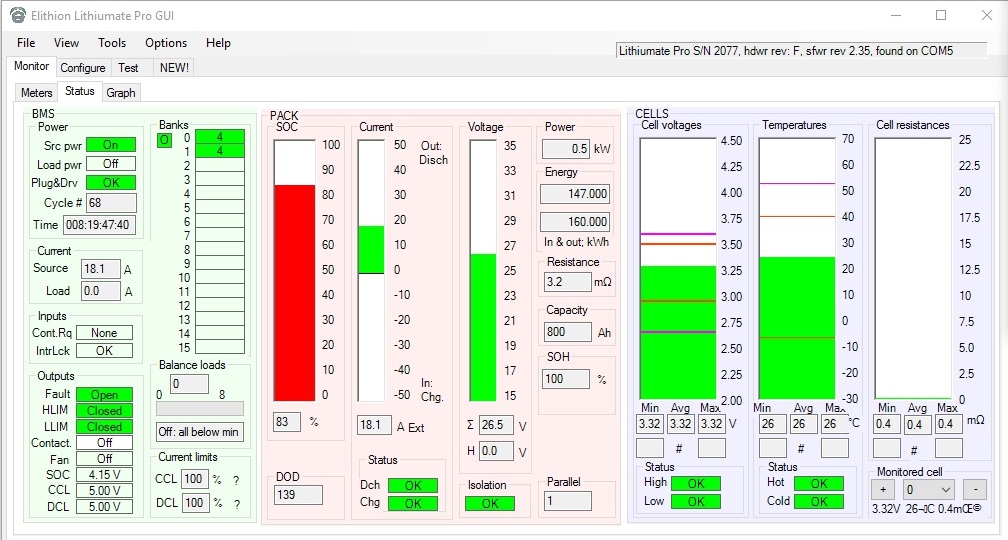1008x540 pixels.
Task: Select the Status sub-tab
Action: pyautogui.click(x=80, y=91)
